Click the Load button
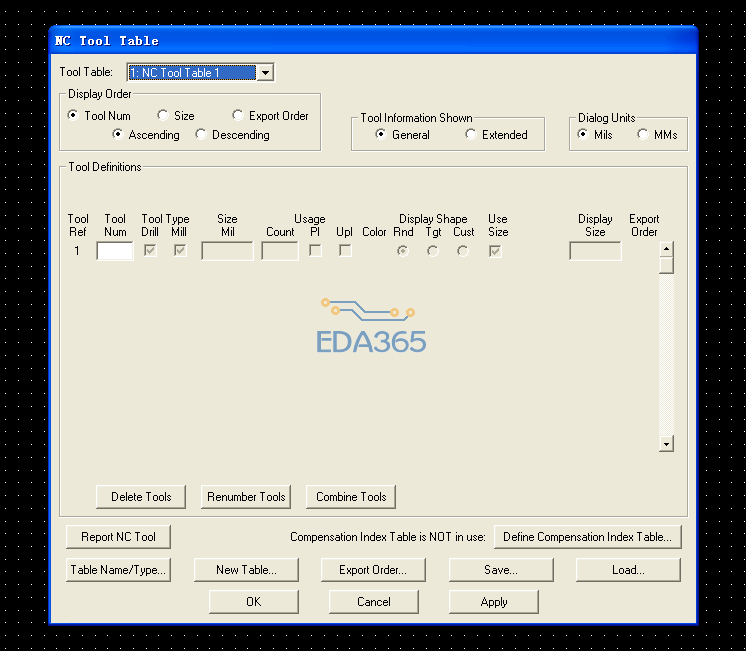 [x=628, y=570]
